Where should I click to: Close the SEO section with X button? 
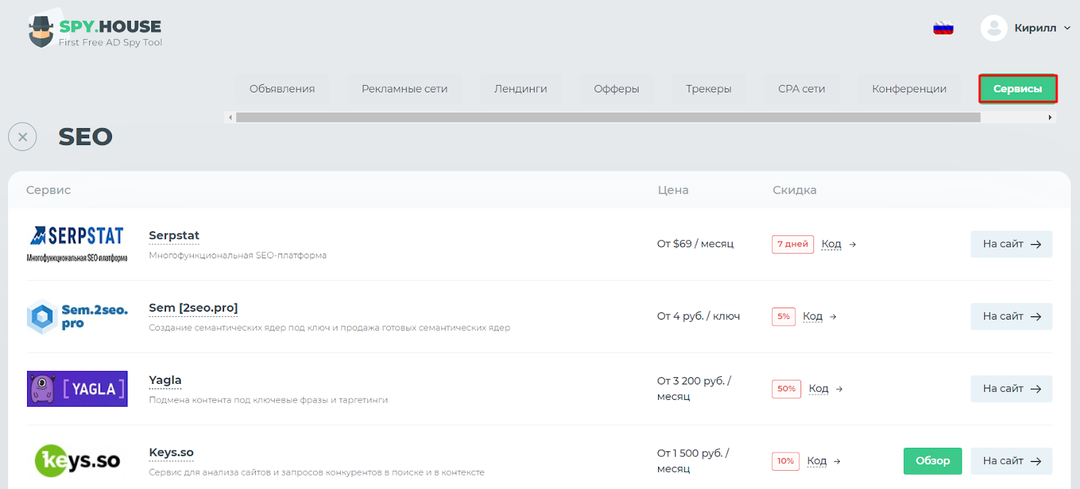22,137
